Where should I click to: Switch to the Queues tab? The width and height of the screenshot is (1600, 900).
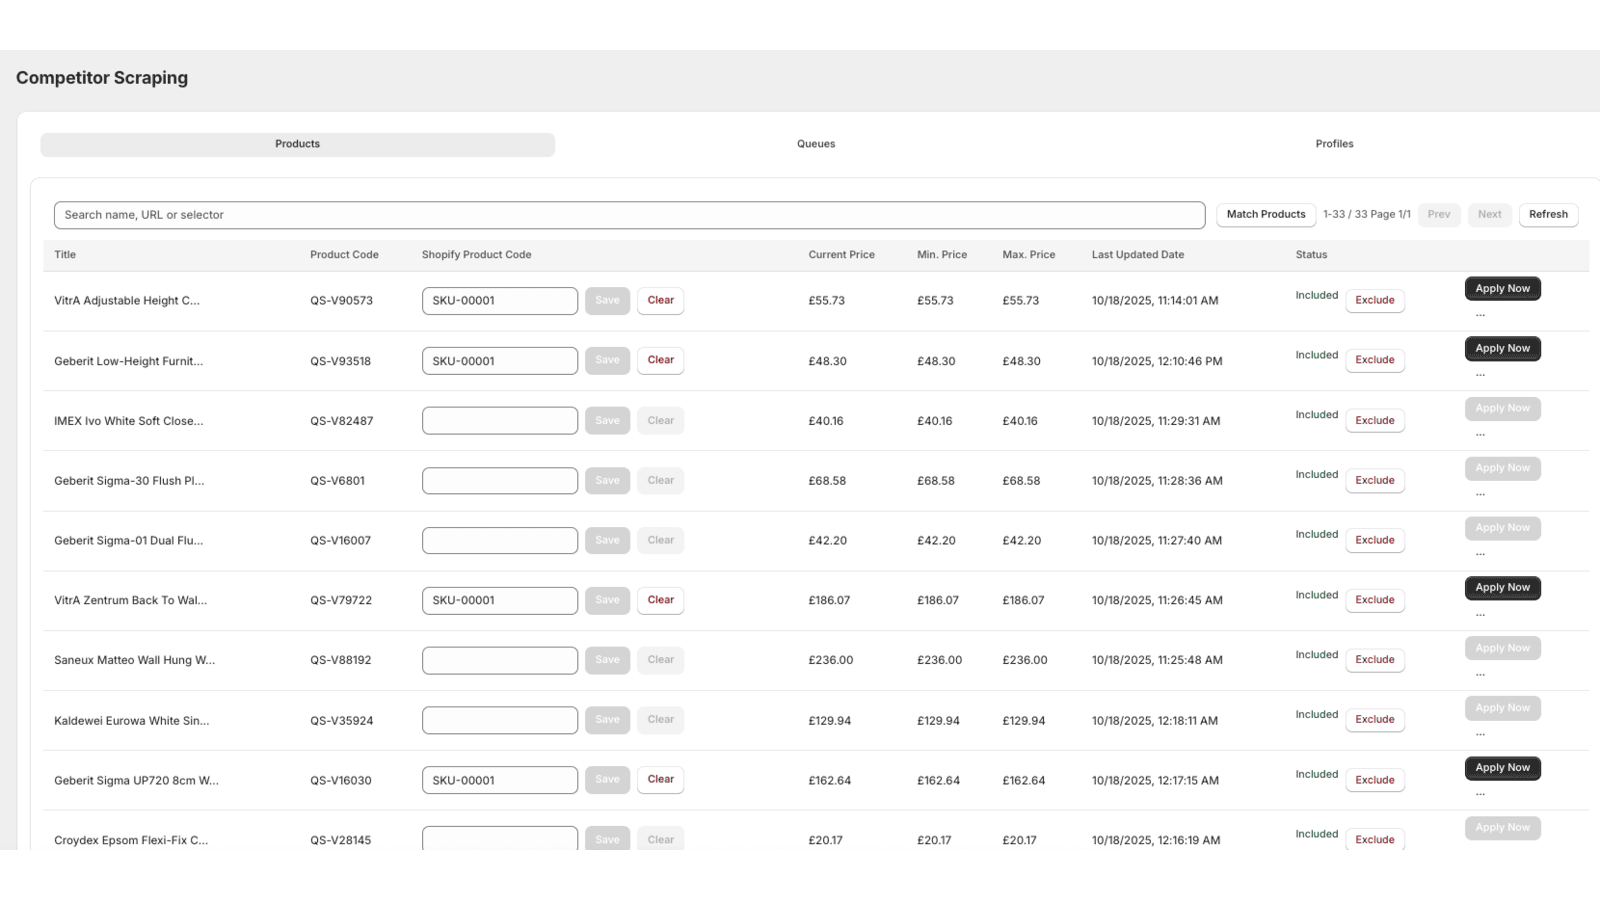tap(815, 143)
